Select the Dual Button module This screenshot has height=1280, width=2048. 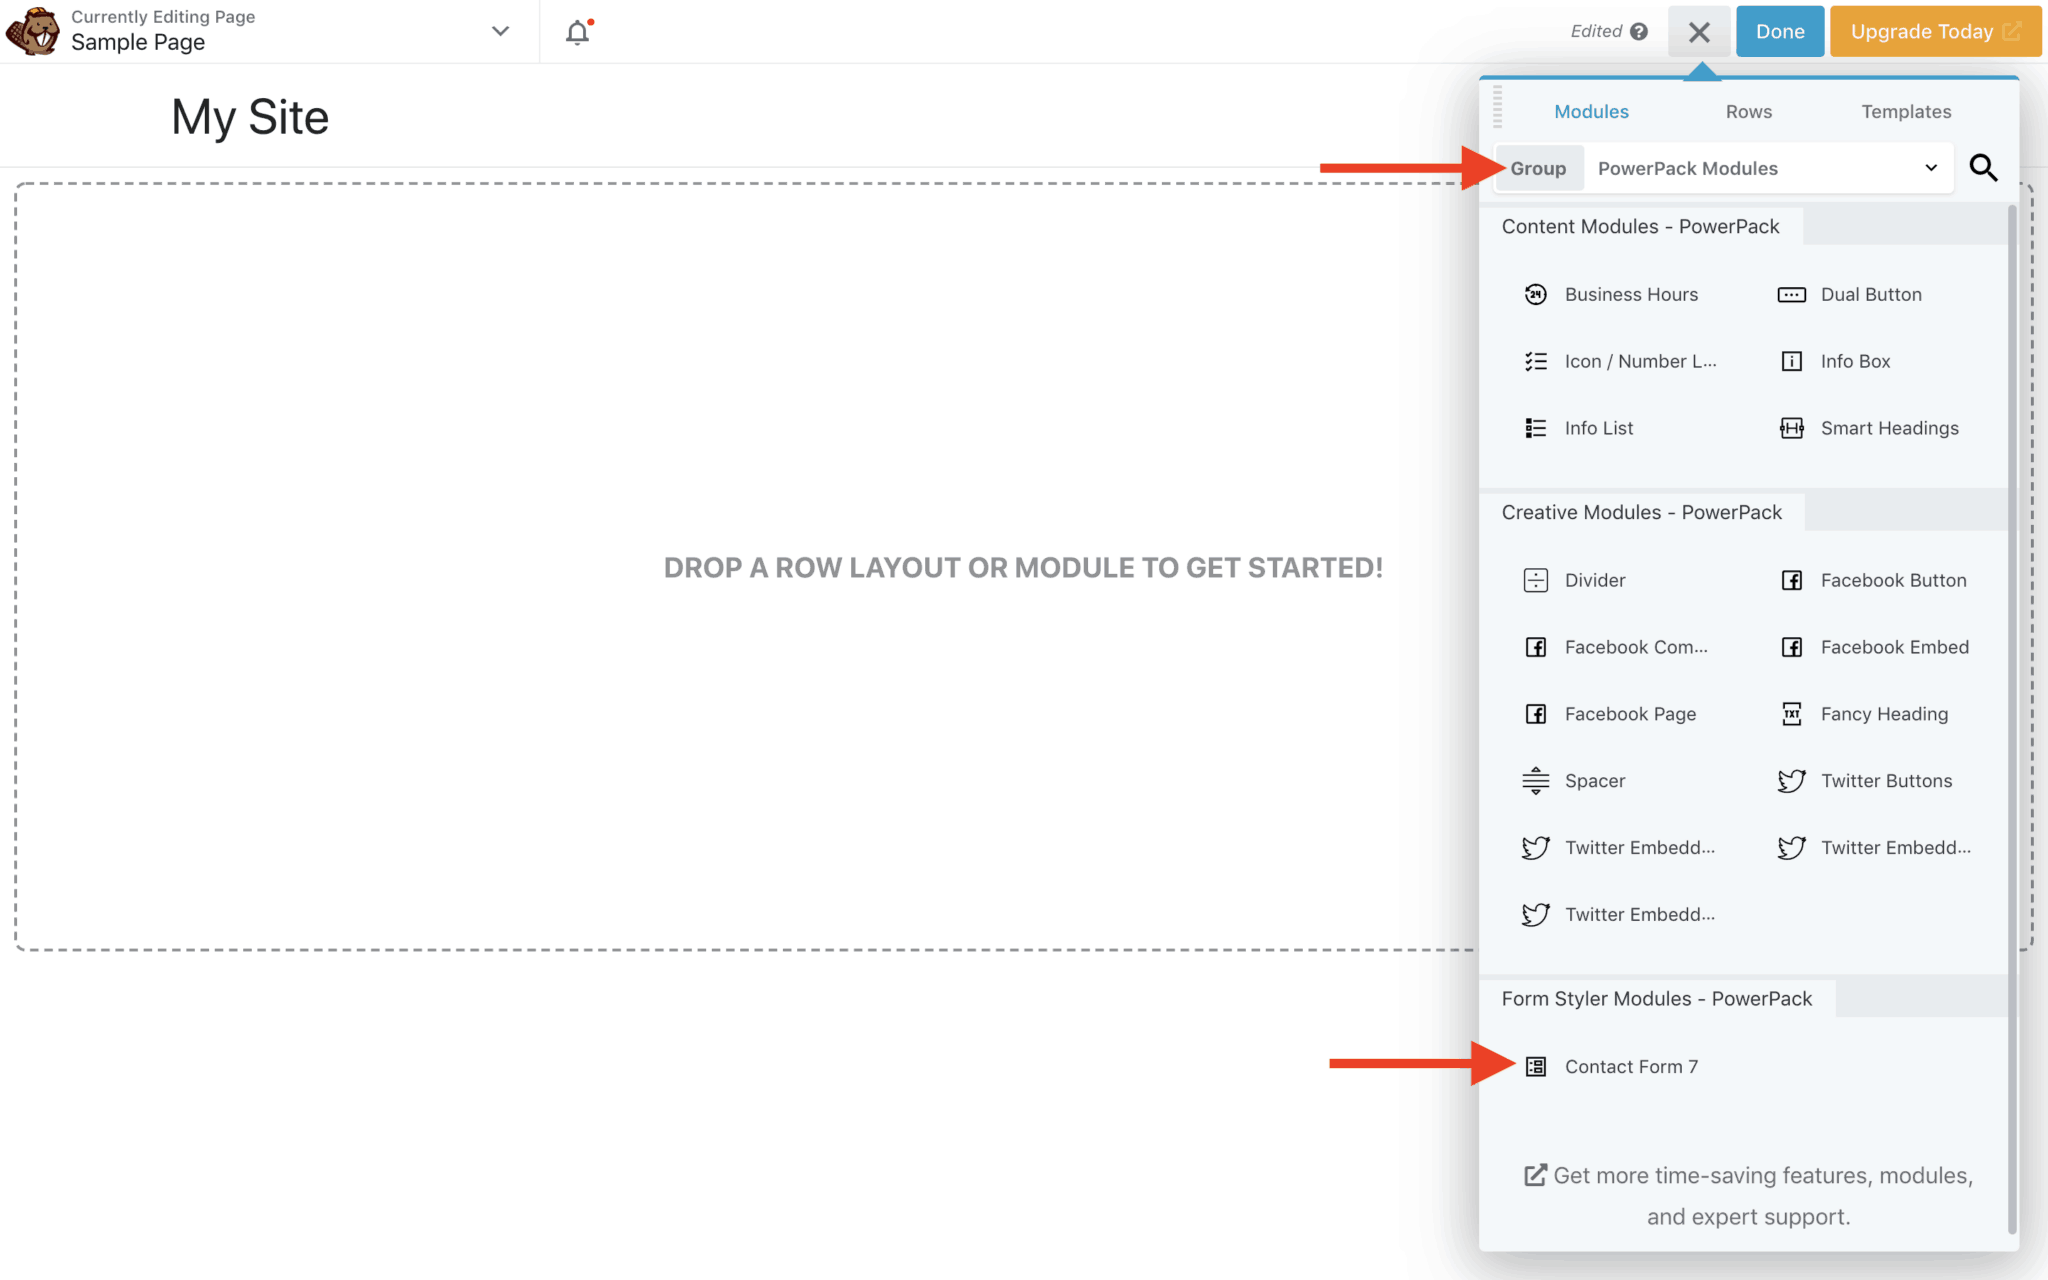[x=1870, y=294]
